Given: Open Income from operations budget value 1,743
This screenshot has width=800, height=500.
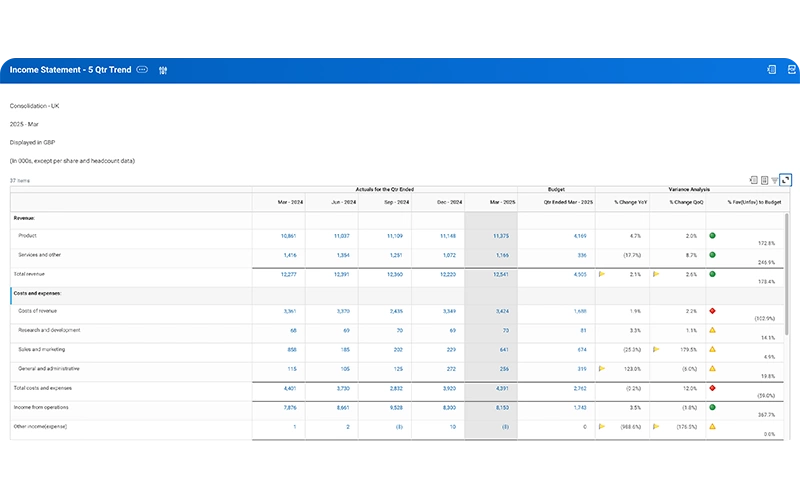Looking at the screenshot, I should point(580,408).
